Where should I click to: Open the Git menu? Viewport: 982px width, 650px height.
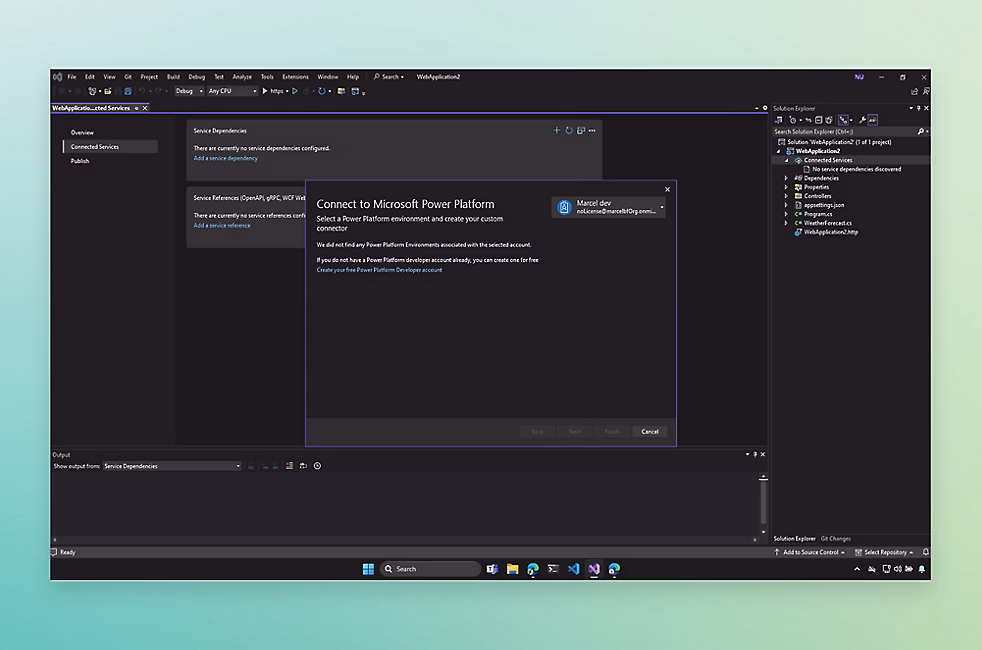click(x=128, y=76)
